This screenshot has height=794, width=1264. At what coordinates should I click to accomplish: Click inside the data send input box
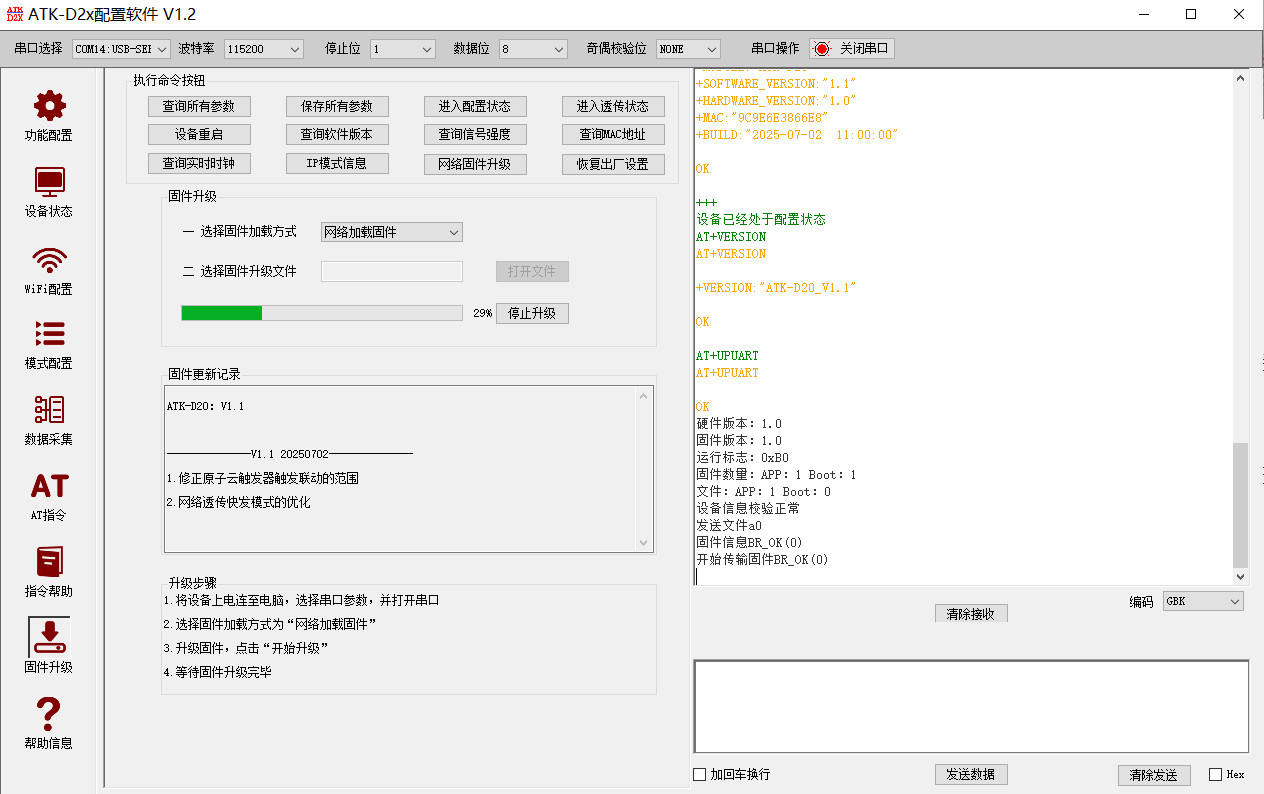(971, 706)
